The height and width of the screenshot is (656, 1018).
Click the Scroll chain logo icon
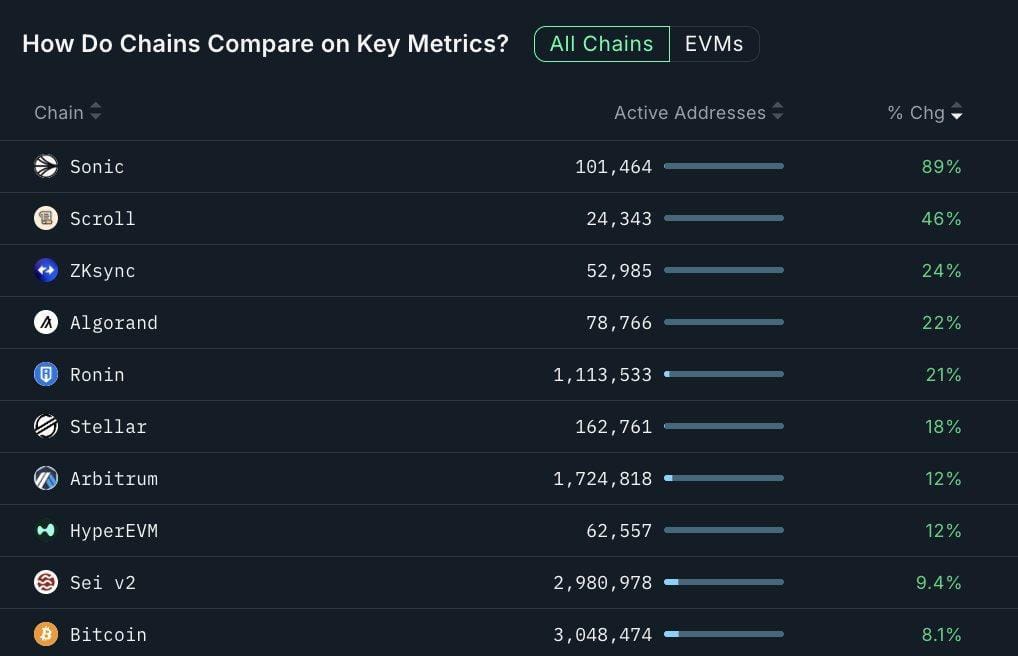pos(46,219)
